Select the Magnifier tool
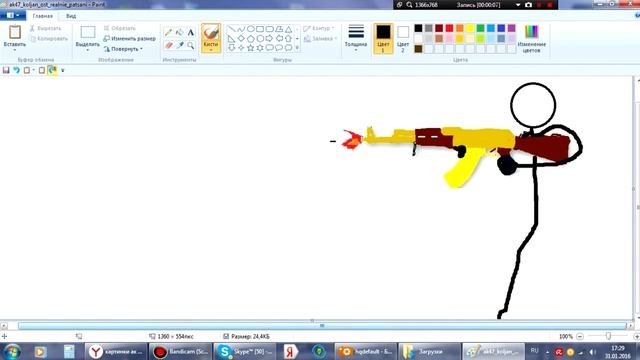Screen dimensions: 640x360 pyautogui.click(x=191, y=45)
